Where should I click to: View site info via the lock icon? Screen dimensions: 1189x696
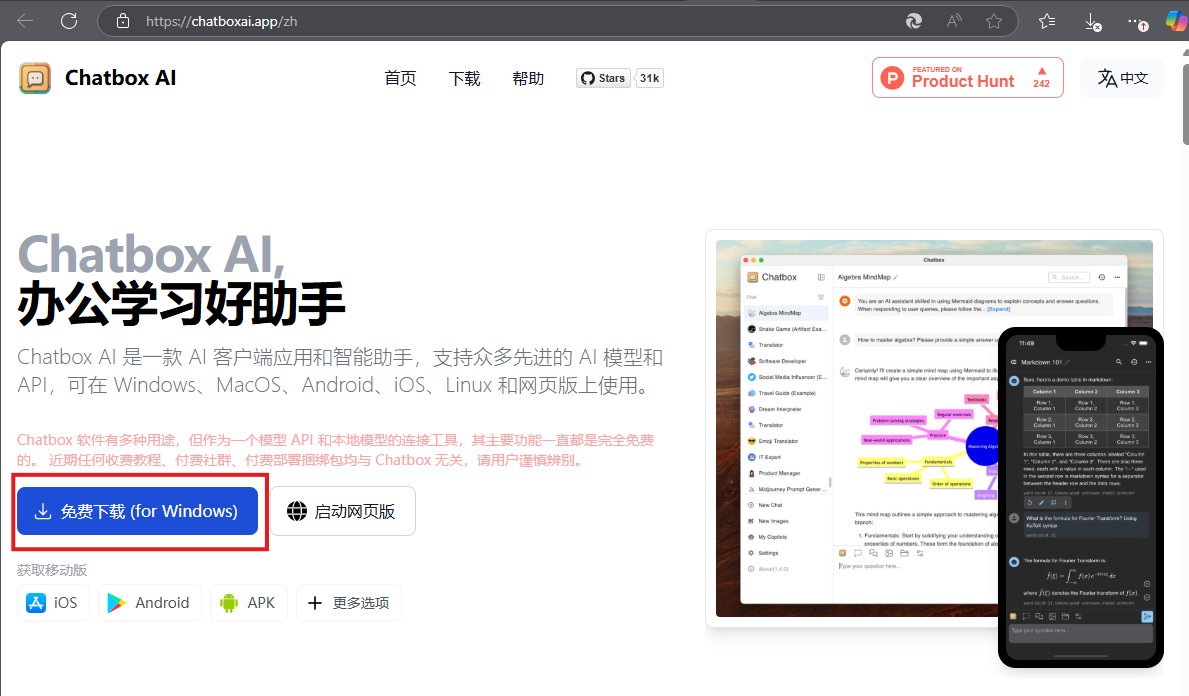click(x=123, y=21)
